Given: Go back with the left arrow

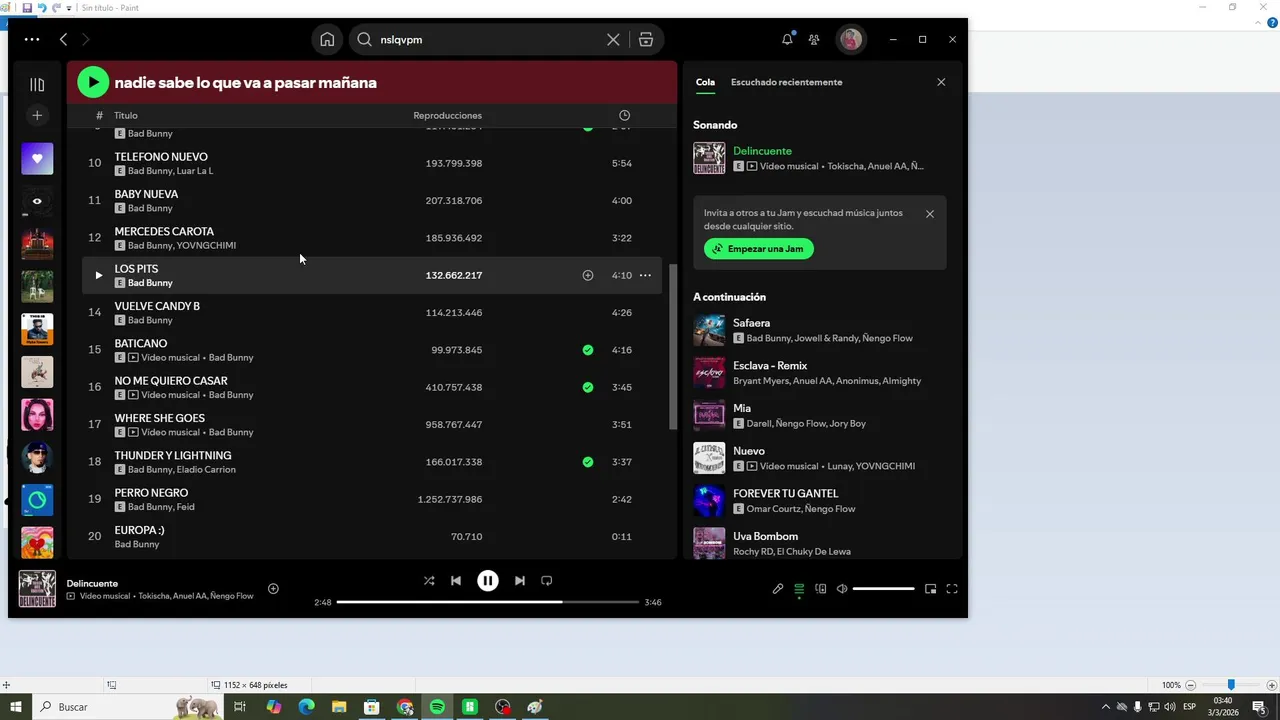Looking at the screenshot, I should [x=63, y=40].
